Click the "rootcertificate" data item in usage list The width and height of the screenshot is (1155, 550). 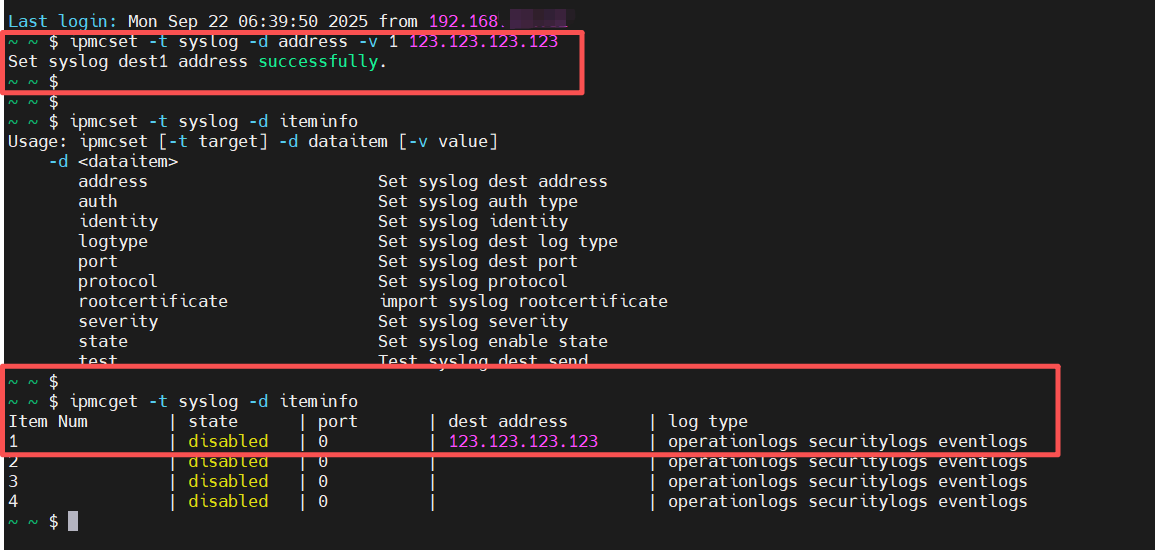(153, 301)
